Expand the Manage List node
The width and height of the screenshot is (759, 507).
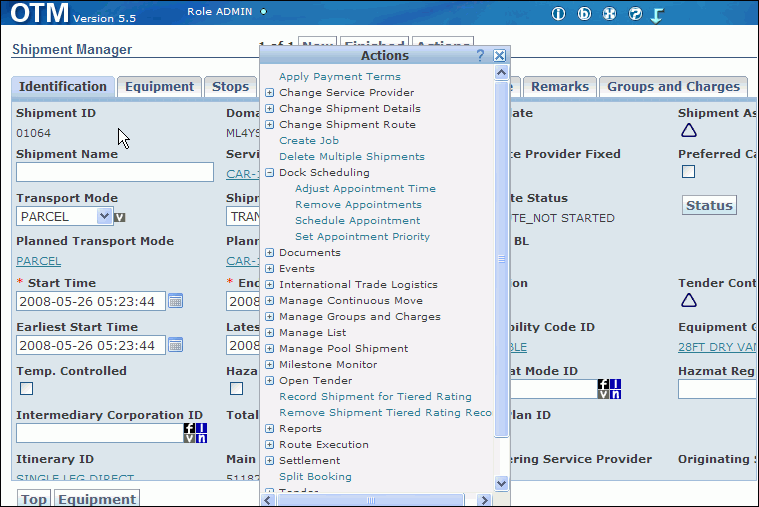click(x=270, y=333)
